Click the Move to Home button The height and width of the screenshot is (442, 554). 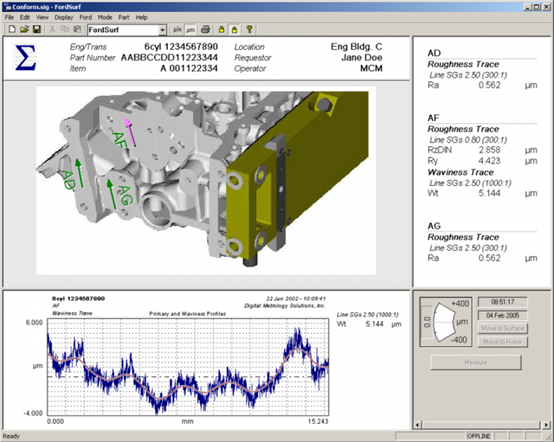502,342
